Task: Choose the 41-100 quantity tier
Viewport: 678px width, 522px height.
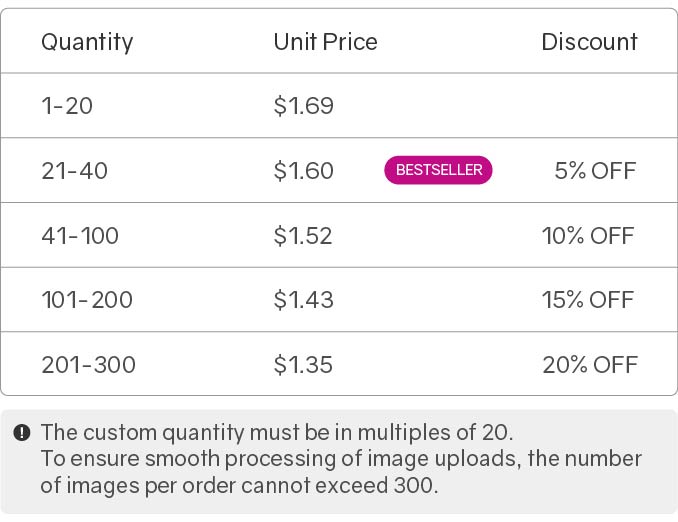Action: [x=80, y=236]
